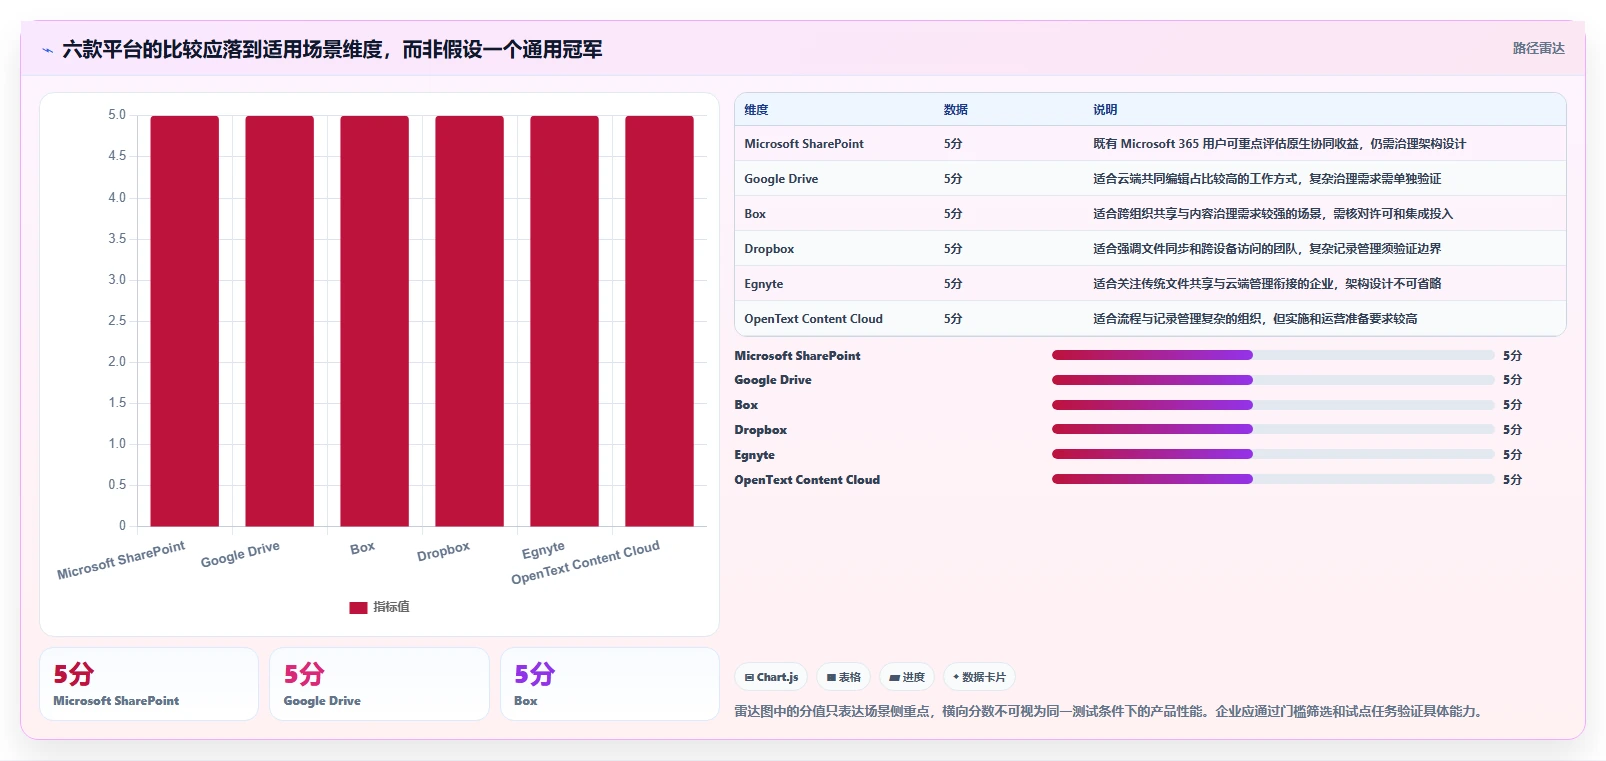Click the OpenText Content Cloud progress bar
Viewport: 1606px width, 761px height.
click(x=1273, y=479)
